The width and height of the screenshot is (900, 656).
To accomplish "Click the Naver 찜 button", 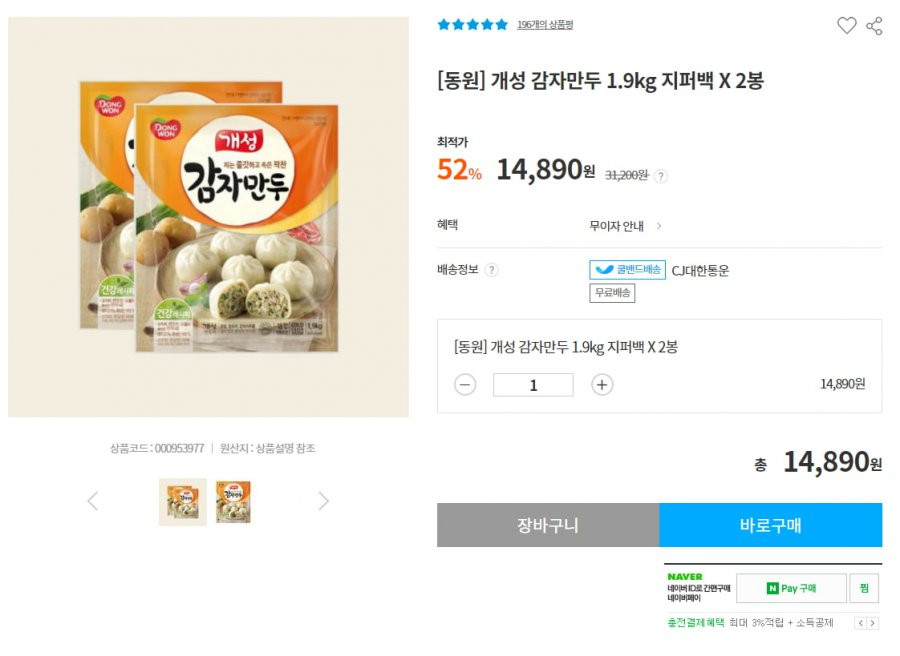I will tap(864, 588).
